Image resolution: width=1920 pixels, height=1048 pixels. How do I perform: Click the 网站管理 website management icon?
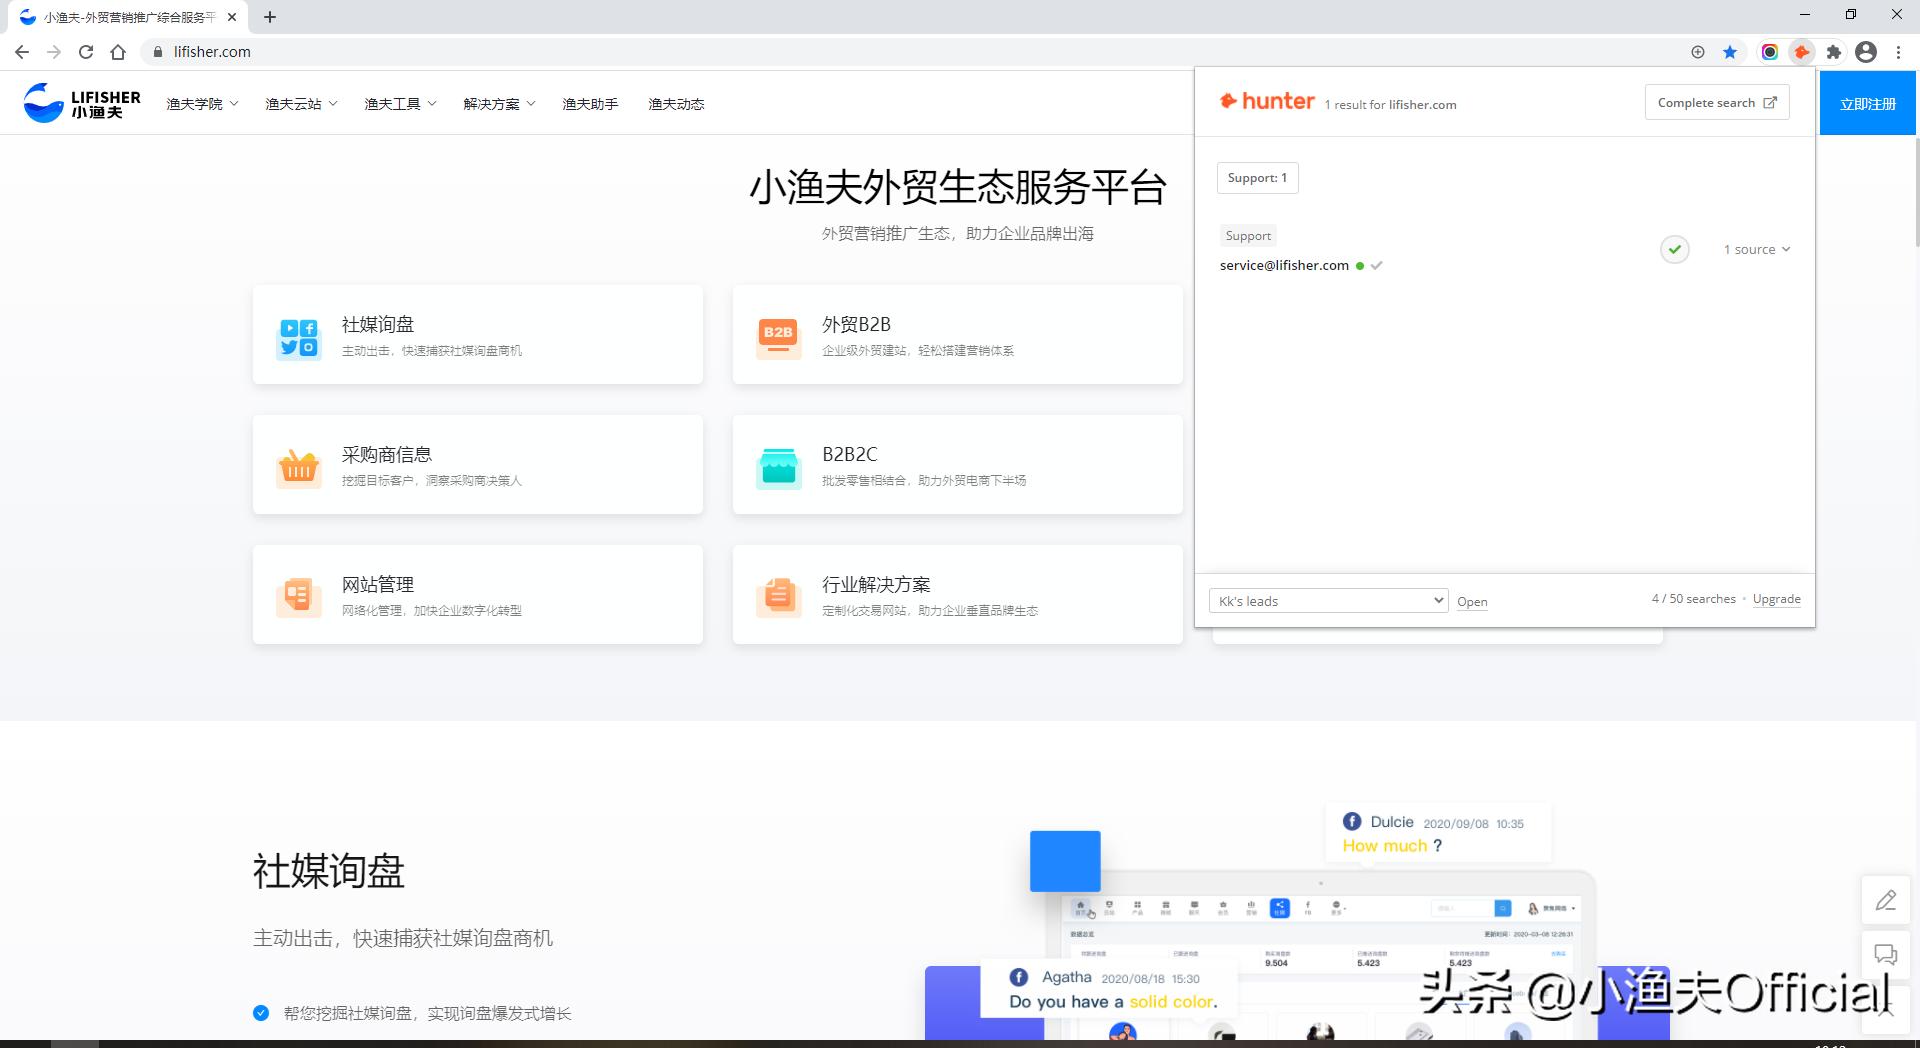(x=297, y=597)
